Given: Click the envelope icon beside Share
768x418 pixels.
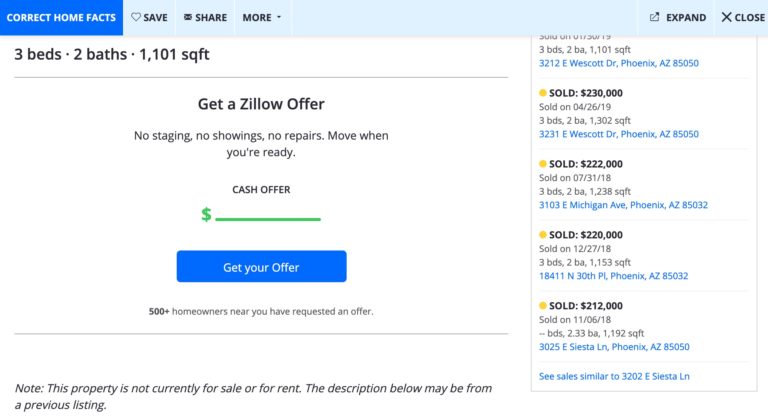Looking at the screenshot, I should [x=188, y=17].
